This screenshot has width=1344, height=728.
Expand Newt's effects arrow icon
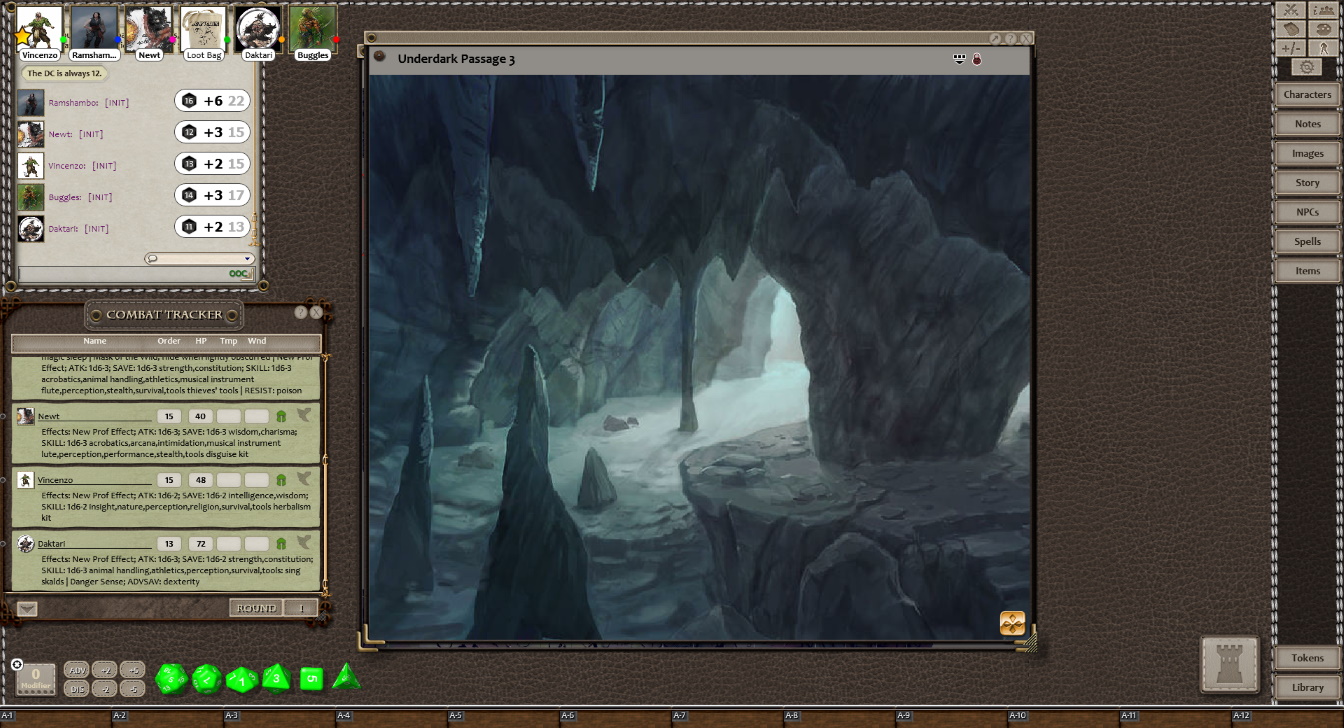click(x=304, y=415)
